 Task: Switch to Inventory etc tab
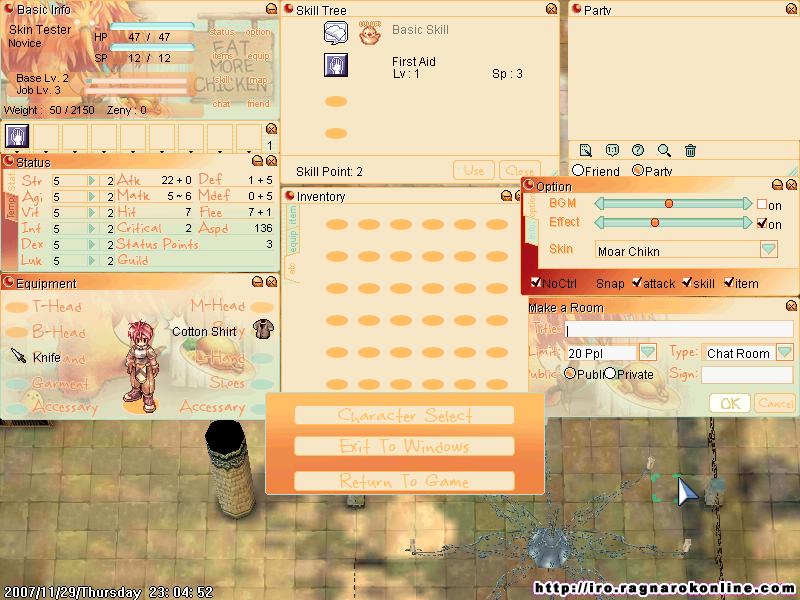tap(292, 267)
